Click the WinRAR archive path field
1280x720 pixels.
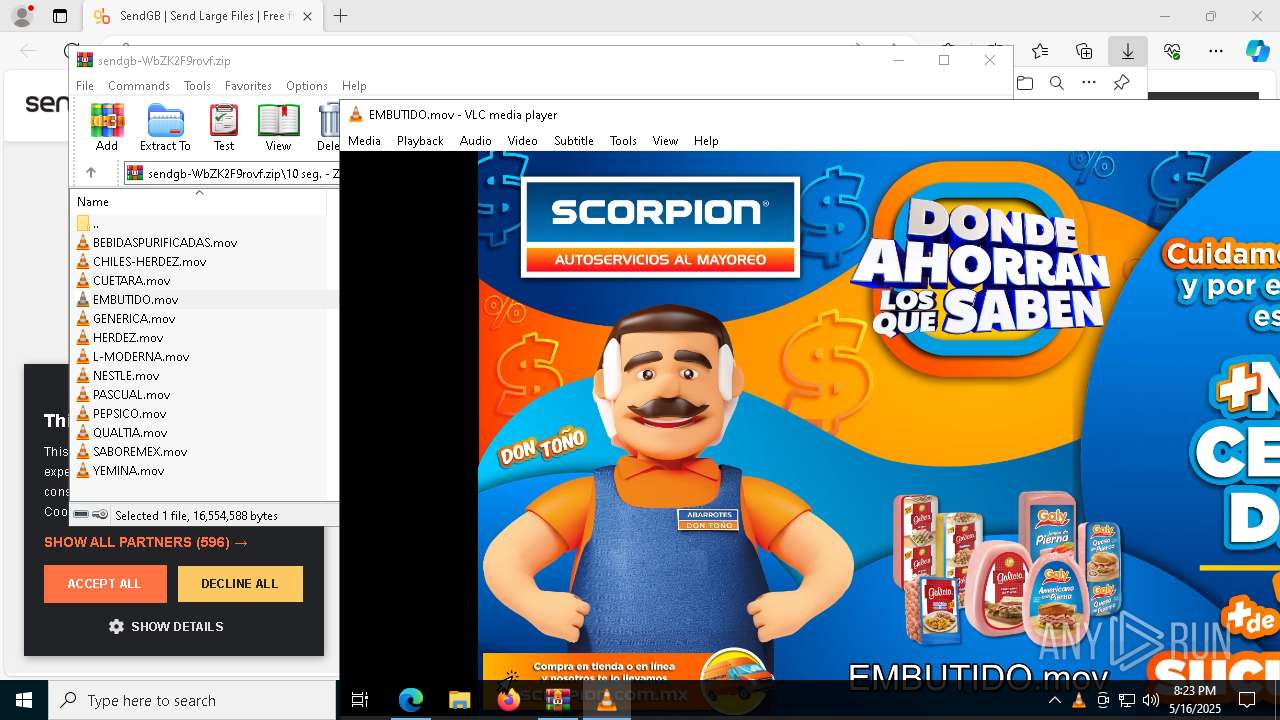coord(231,173)
